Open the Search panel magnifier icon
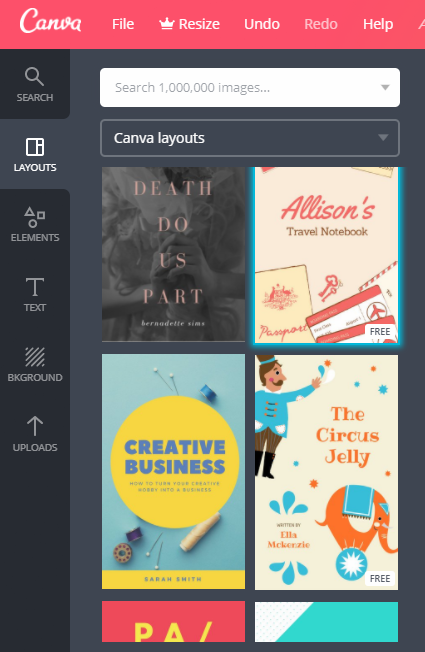Image resolution: width=425 pixels, height=652 pixels. tap(34, 77)
